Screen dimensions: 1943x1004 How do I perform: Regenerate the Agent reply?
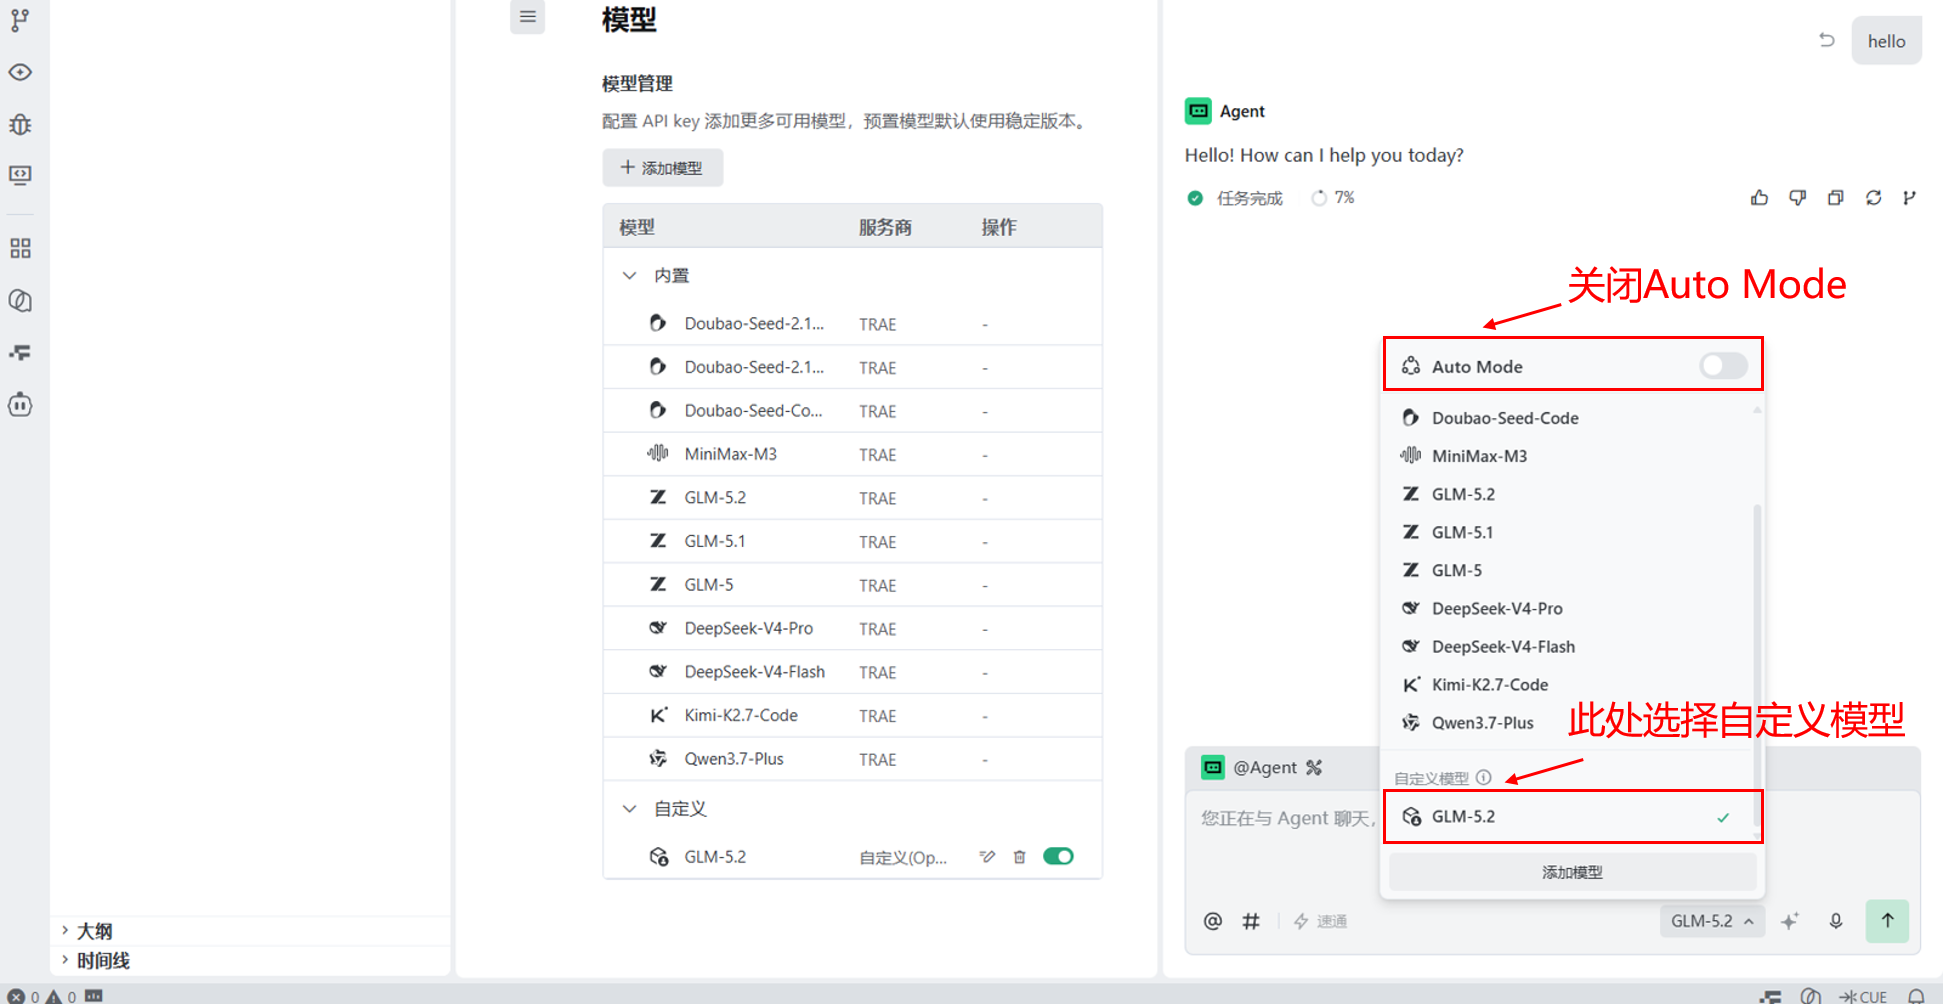[1873, 198]
